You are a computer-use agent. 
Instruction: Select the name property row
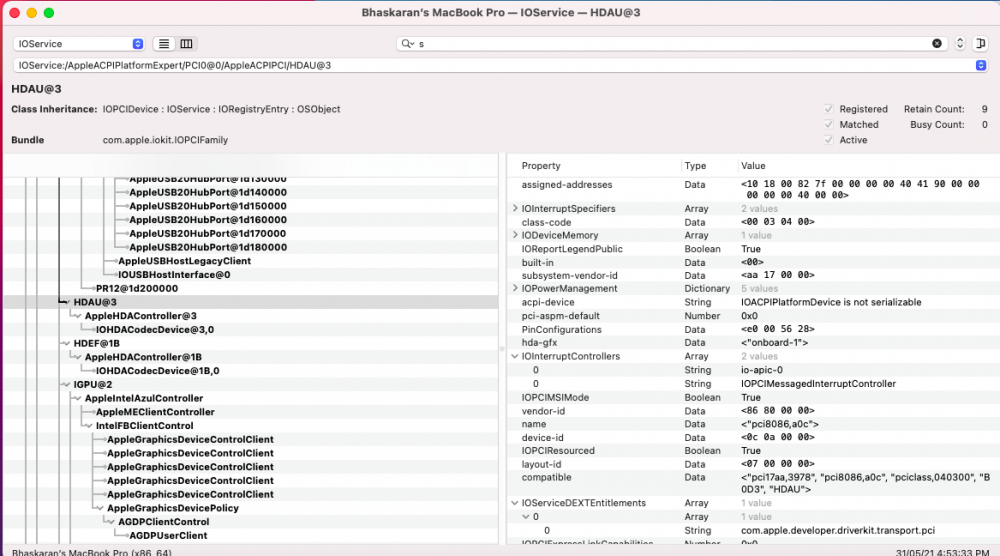pos(754,424)
